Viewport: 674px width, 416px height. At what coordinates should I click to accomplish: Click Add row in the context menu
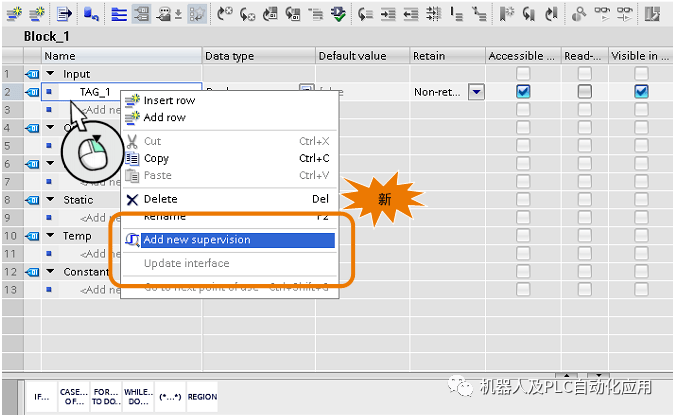(164, 118)
